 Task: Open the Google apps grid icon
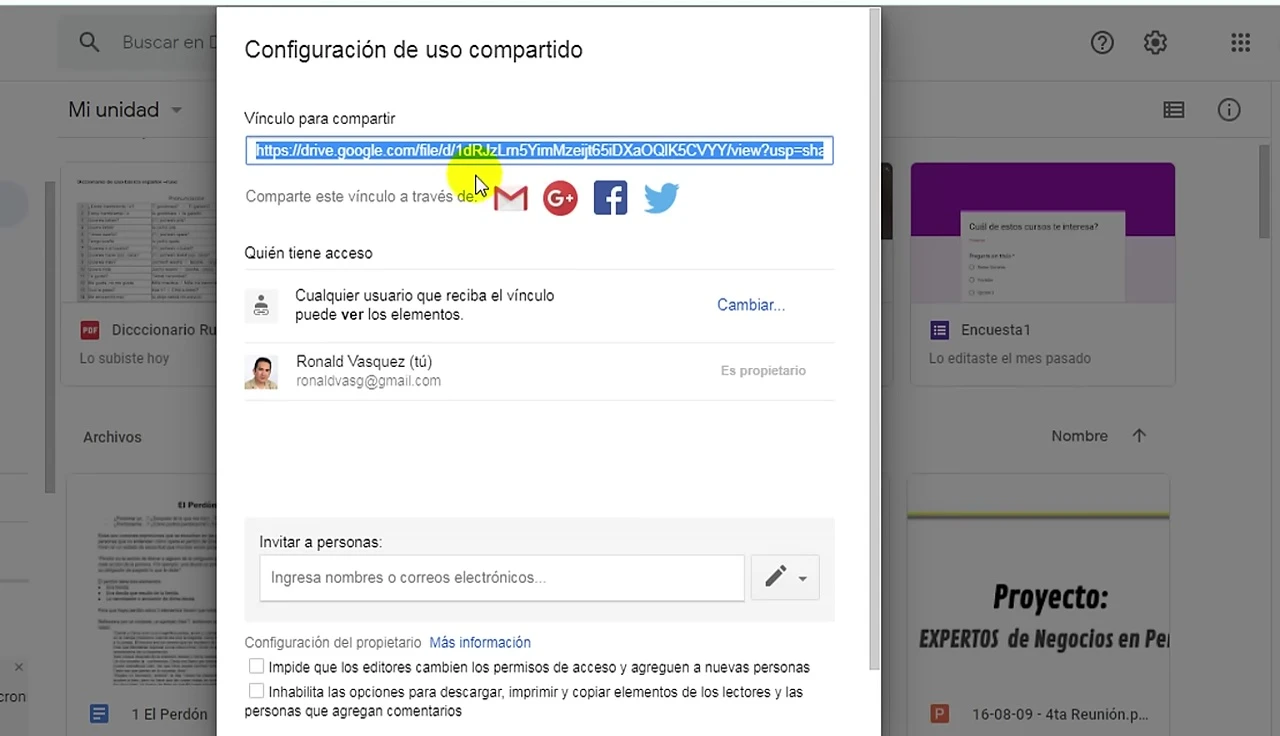click(1240, 42)
